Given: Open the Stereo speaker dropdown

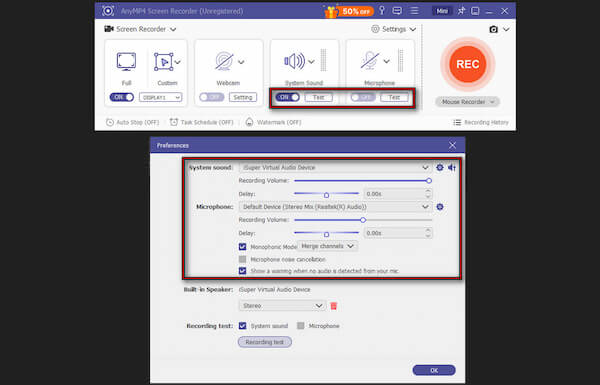Looking at the screenshot, I should pyautogui.click(x=282, y=306).
